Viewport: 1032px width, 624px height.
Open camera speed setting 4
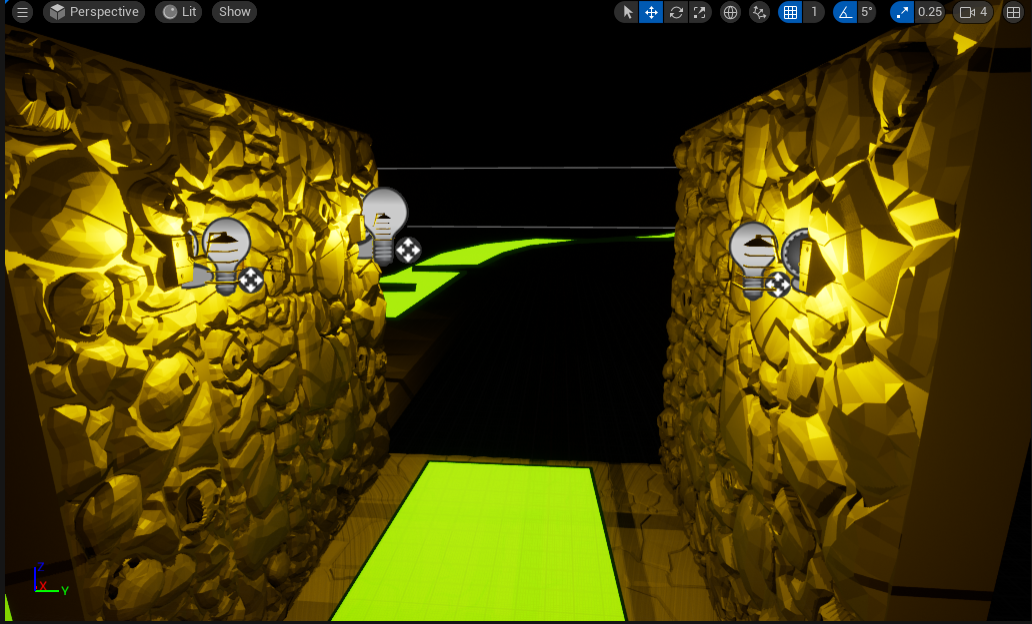coord(973,12)
